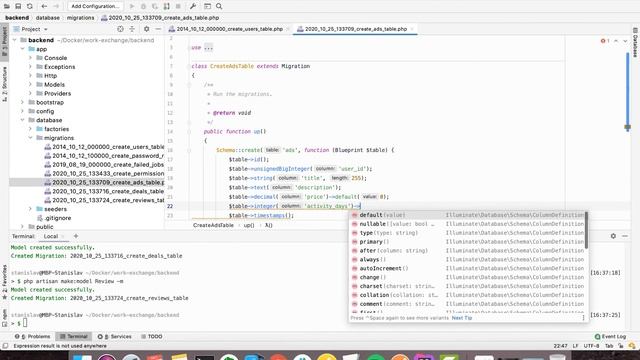Image resolution: width=640 pixels, height=360 pixels.
Task: Expand the Providers folder
Action: click(31, 93)
